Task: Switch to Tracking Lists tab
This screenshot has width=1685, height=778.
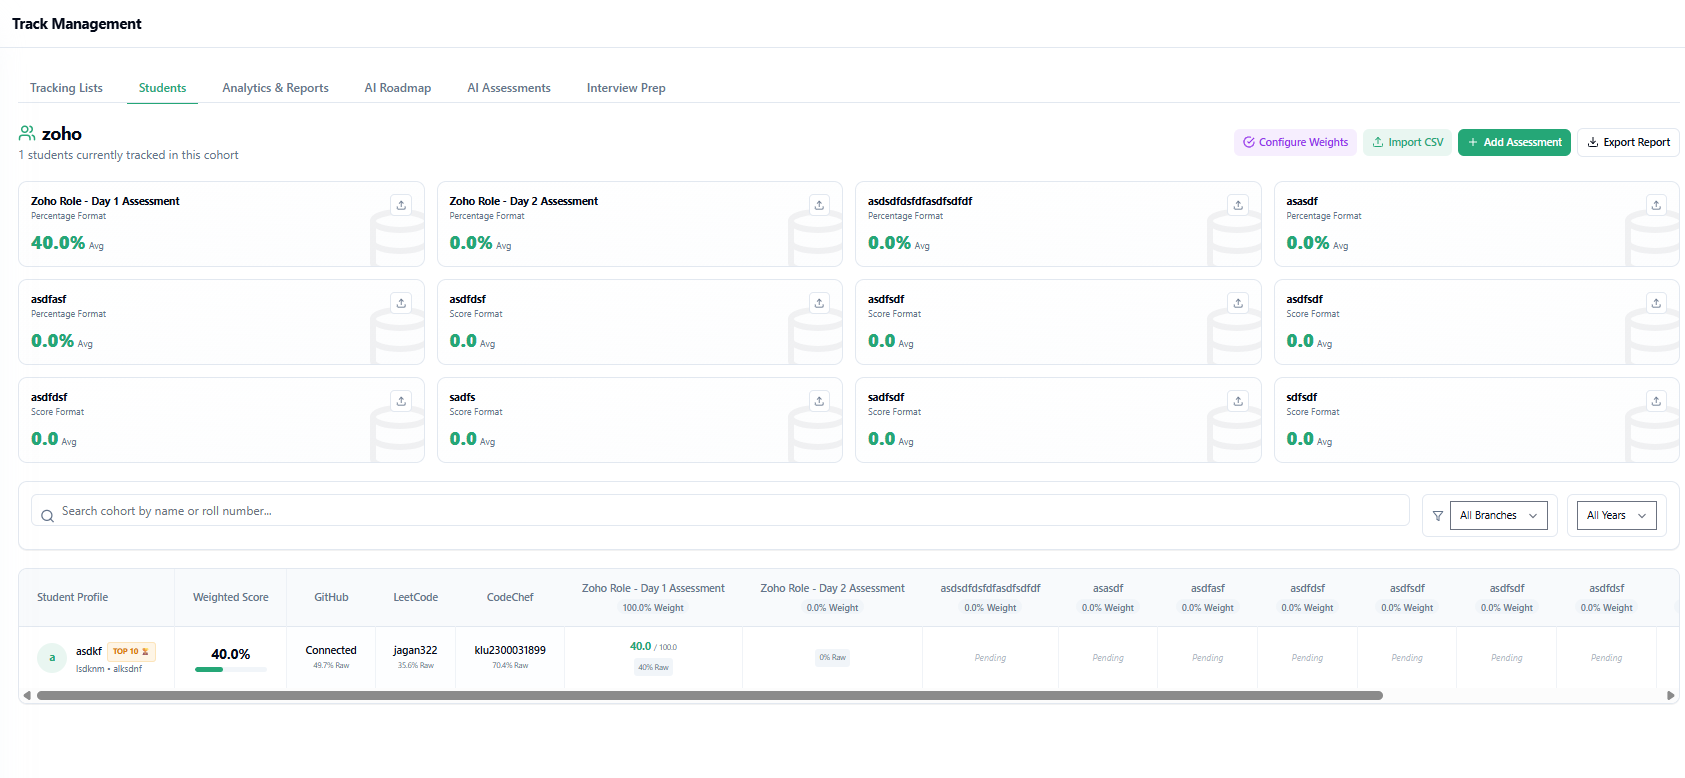Action: coord(66,88)
